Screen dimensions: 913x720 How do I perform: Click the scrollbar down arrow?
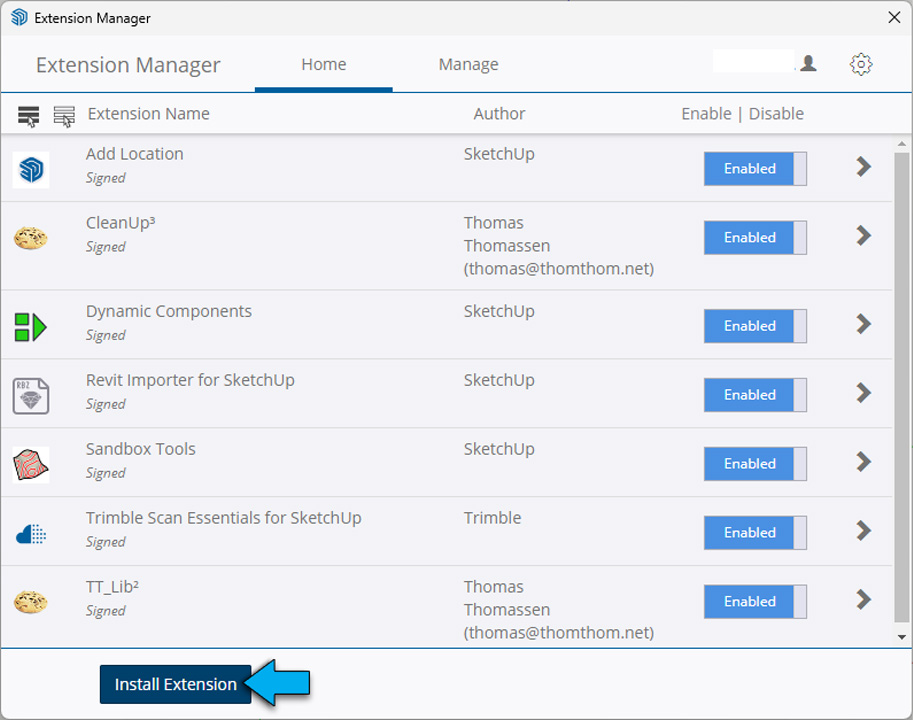(901, 637)
